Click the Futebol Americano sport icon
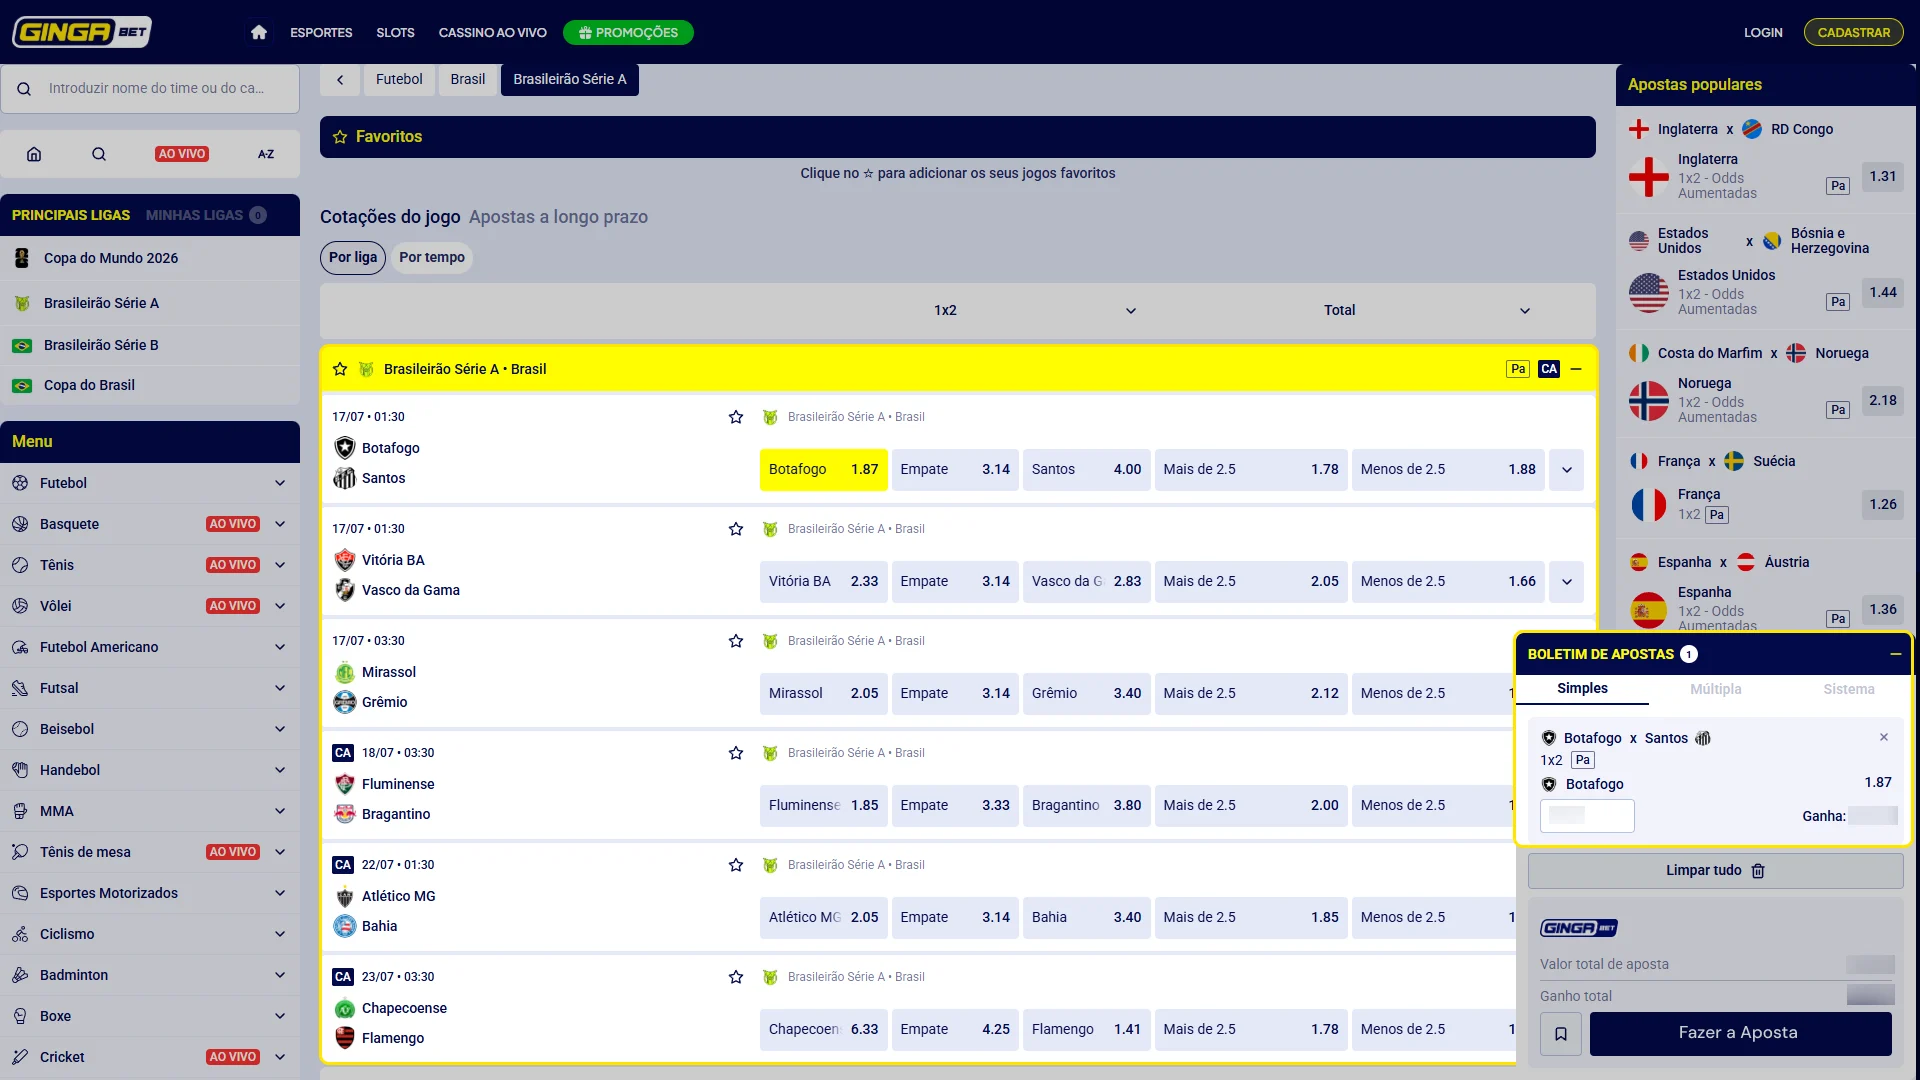 pos(20,647)
